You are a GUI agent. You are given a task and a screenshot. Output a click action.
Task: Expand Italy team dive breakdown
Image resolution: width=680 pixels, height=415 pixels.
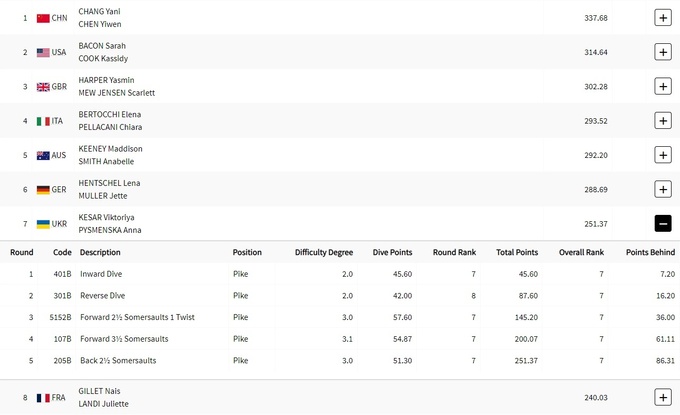pyautogui.click(x=662, y=121)
